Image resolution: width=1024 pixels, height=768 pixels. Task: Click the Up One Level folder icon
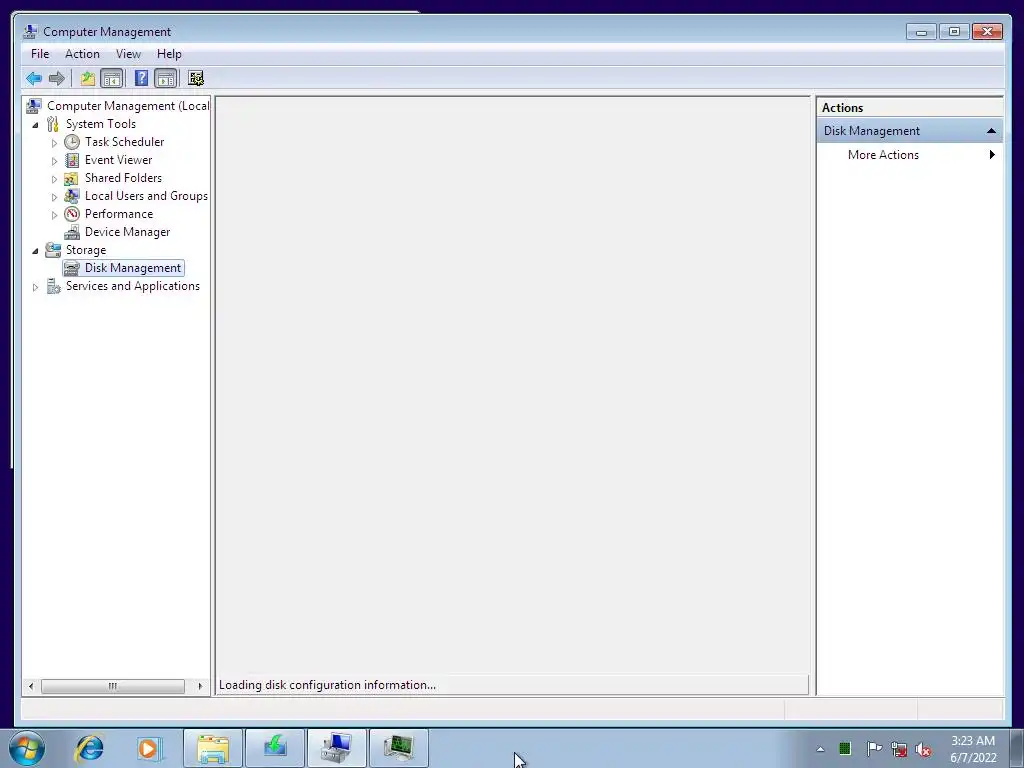tap(88, 79)
